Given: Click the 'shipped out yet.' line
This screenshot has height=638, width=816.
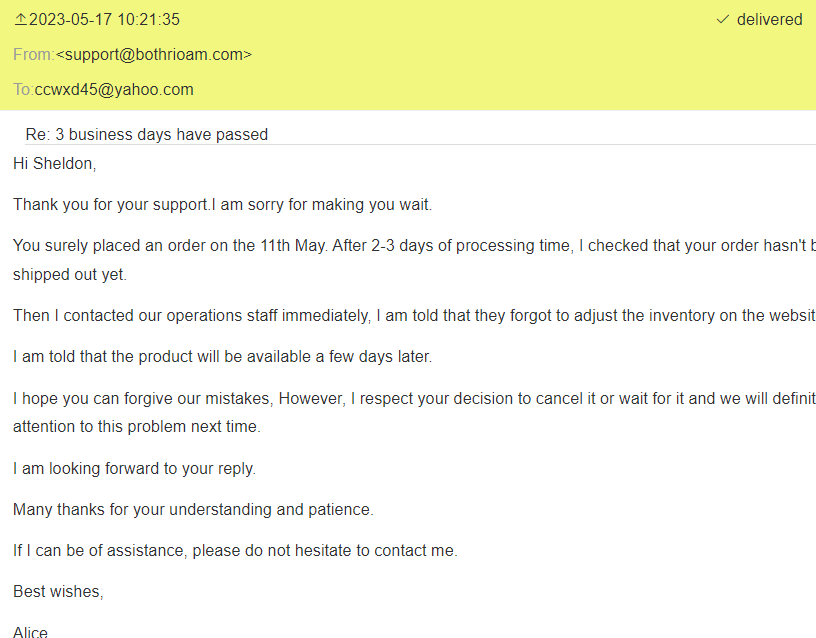Looking at the screenshot, I should pos(70,274).
